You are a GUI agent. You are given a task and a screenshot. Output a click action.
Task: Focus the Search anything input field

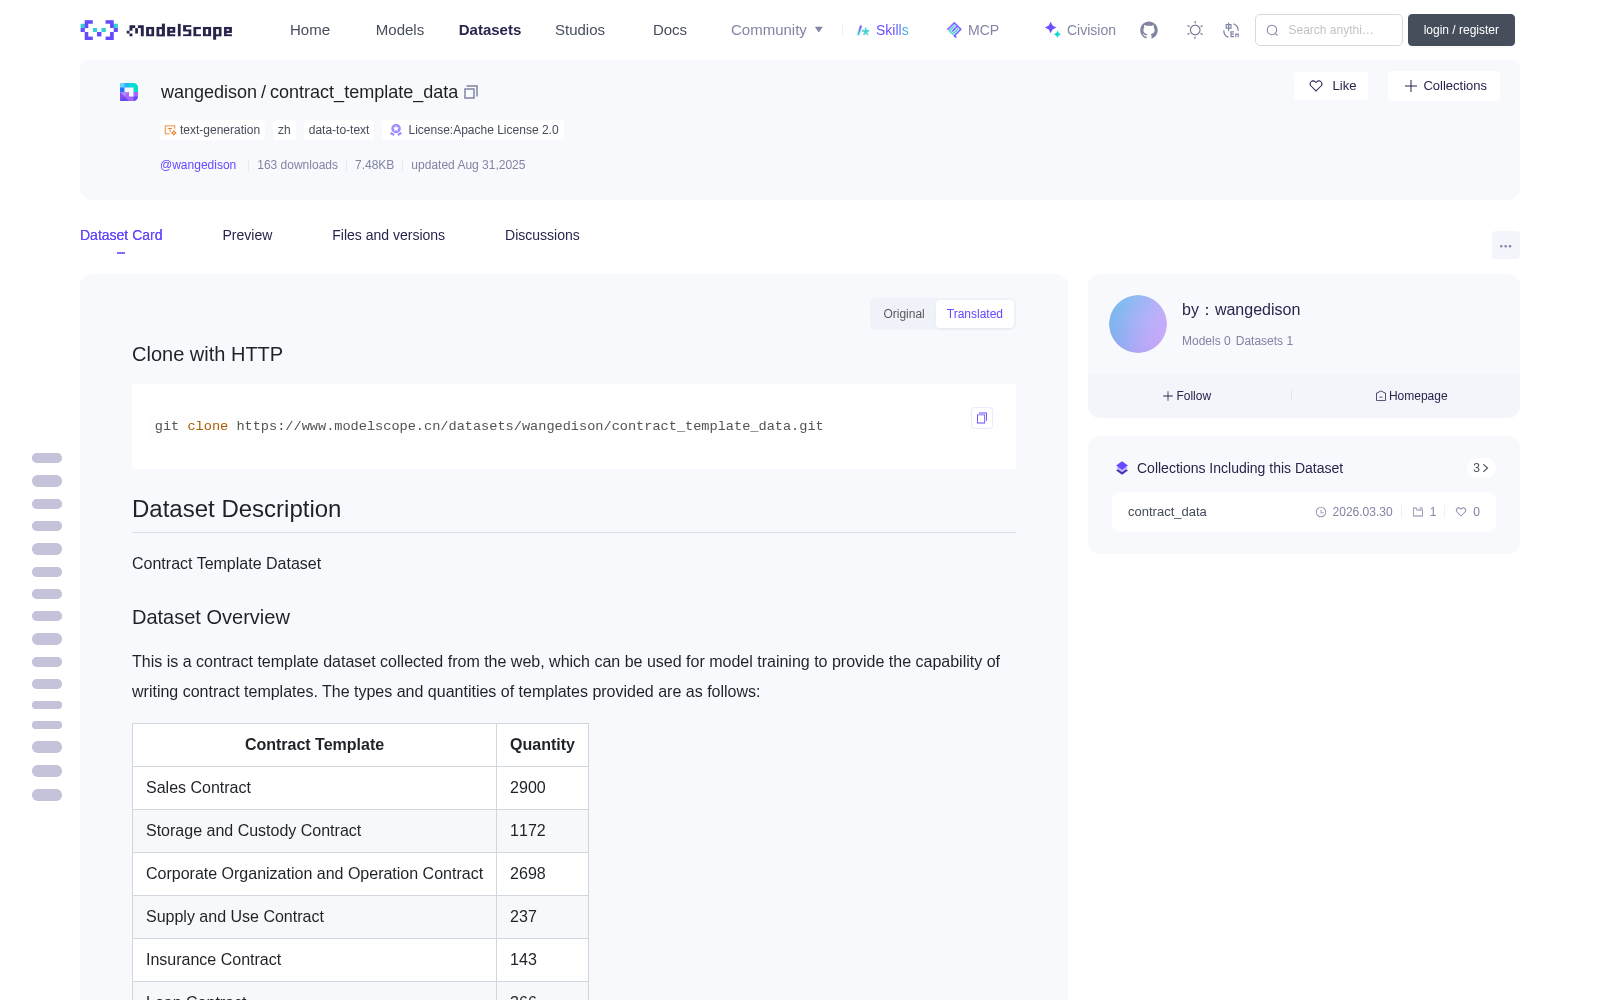point(1330,30)
